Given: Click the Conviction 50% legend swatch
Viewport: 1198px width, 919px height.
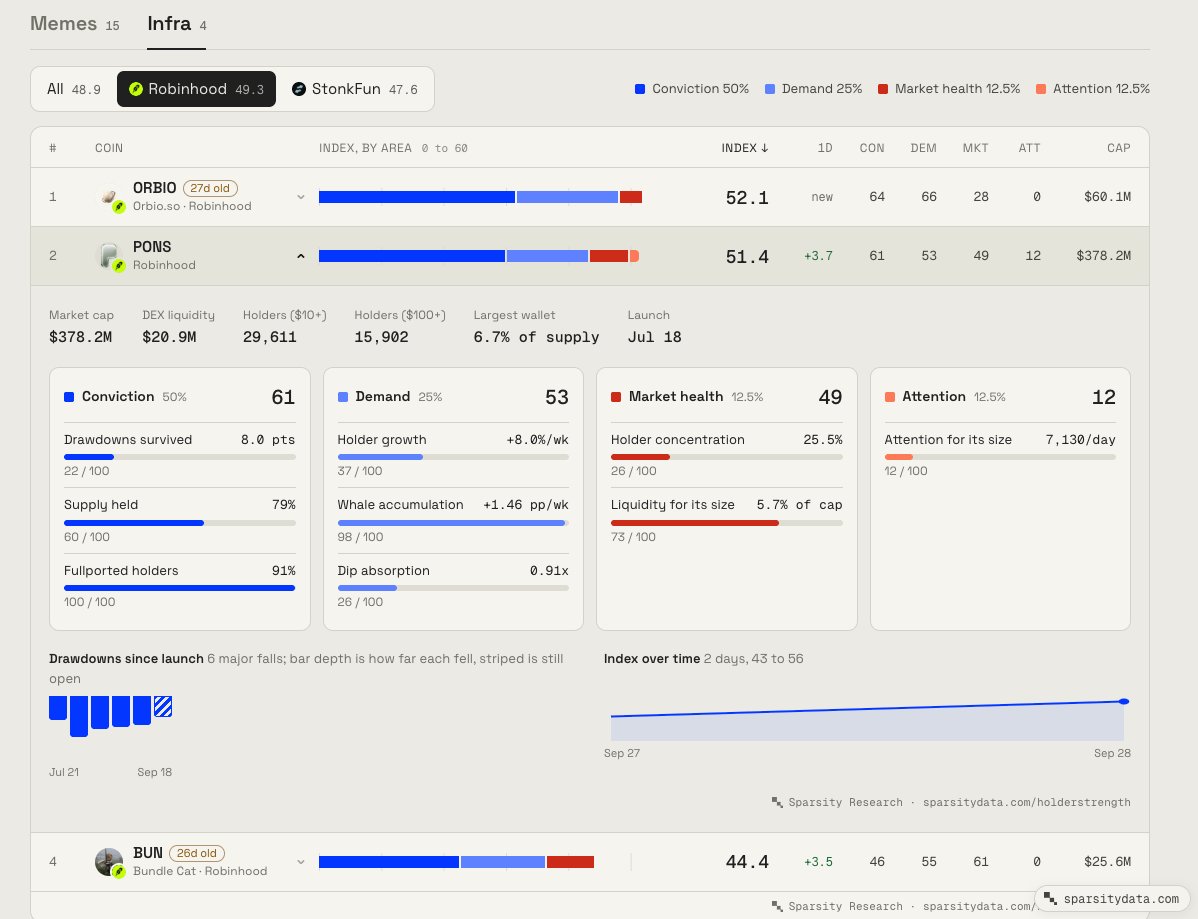Looking at the screenshot, I should [x=640, y=89].
